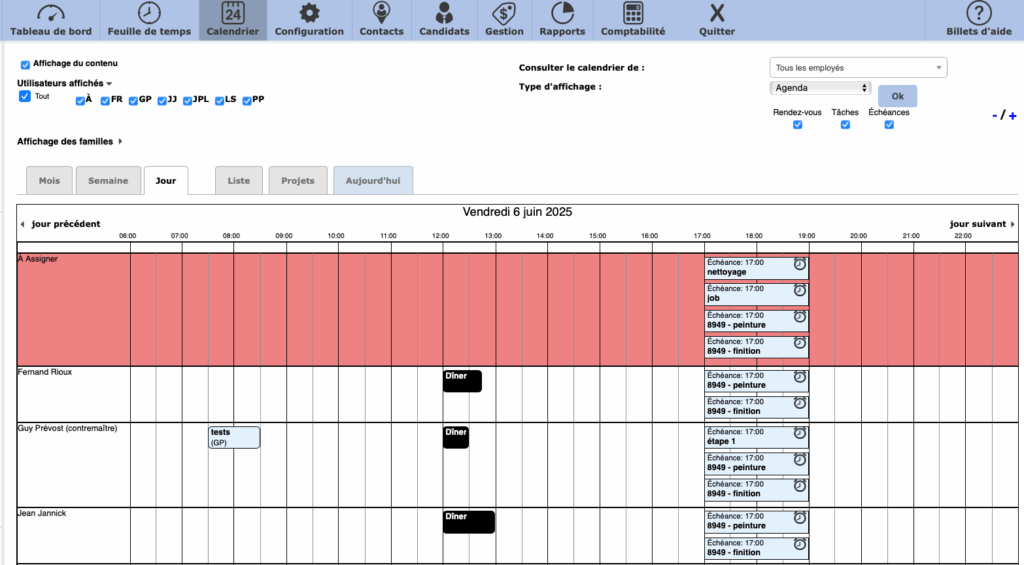This screenshot has width=1024, height=565.
Task: Uncheck the Échéances checkbox
Action: 888,125
